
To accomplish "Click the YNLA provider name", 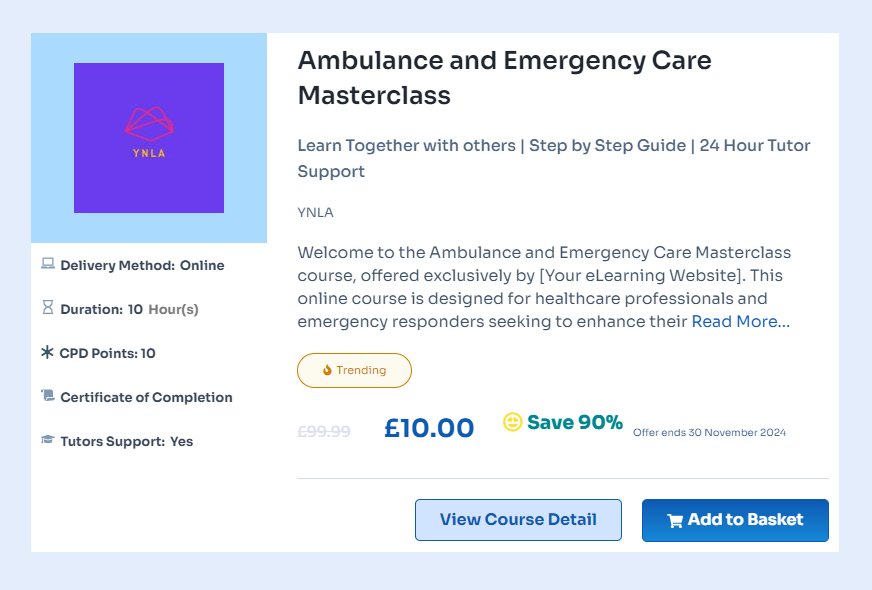I will coord(315,212).
